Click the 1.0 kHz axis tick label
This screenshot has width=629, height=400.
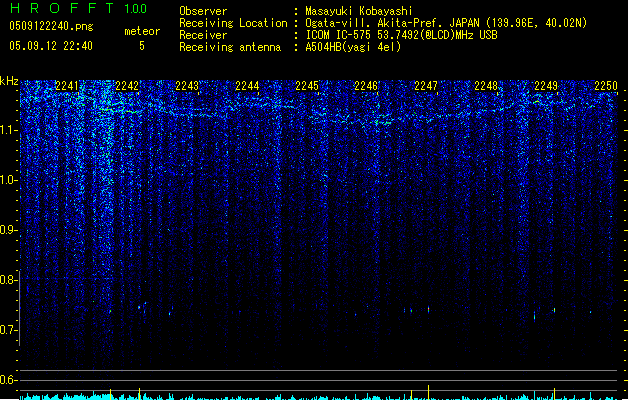tap(8, 180)
